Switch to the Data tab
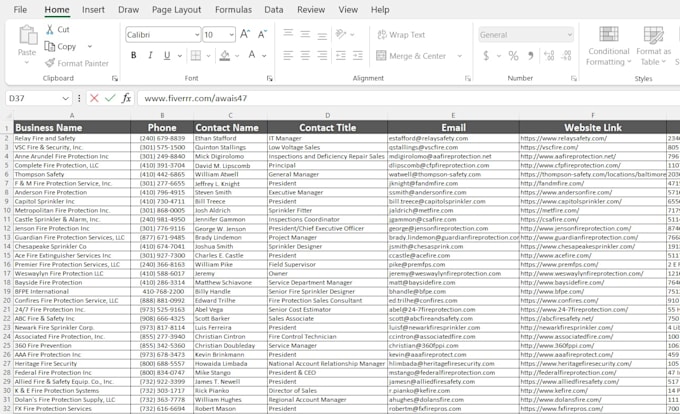The width and height of the screenshot is (680, 414). (274, 10)
